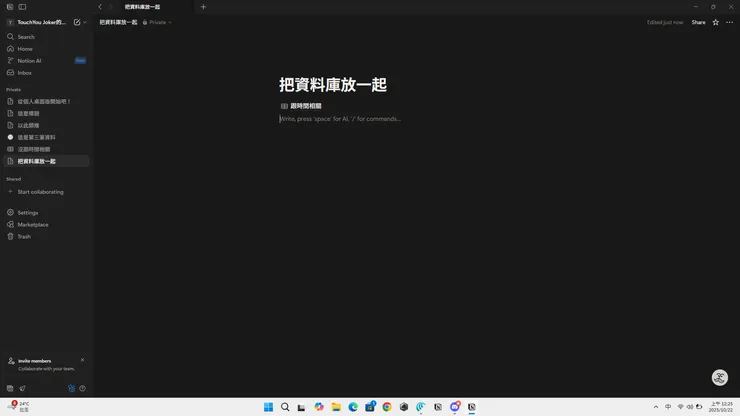Open calendar icon at sidebar bottom
This screenshot has width=740, height=416.
pyautogui.click(x=10, y=388)
